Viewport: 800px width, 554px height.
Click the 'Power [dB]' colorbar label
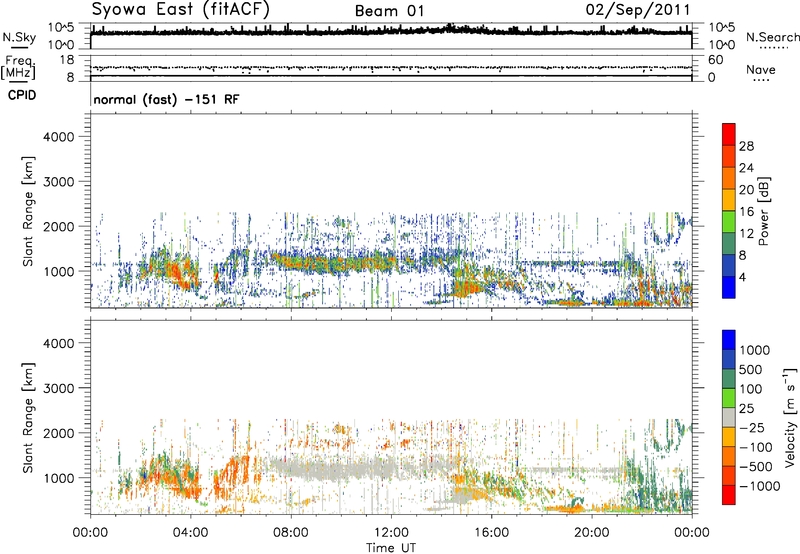tap(763, 211)
